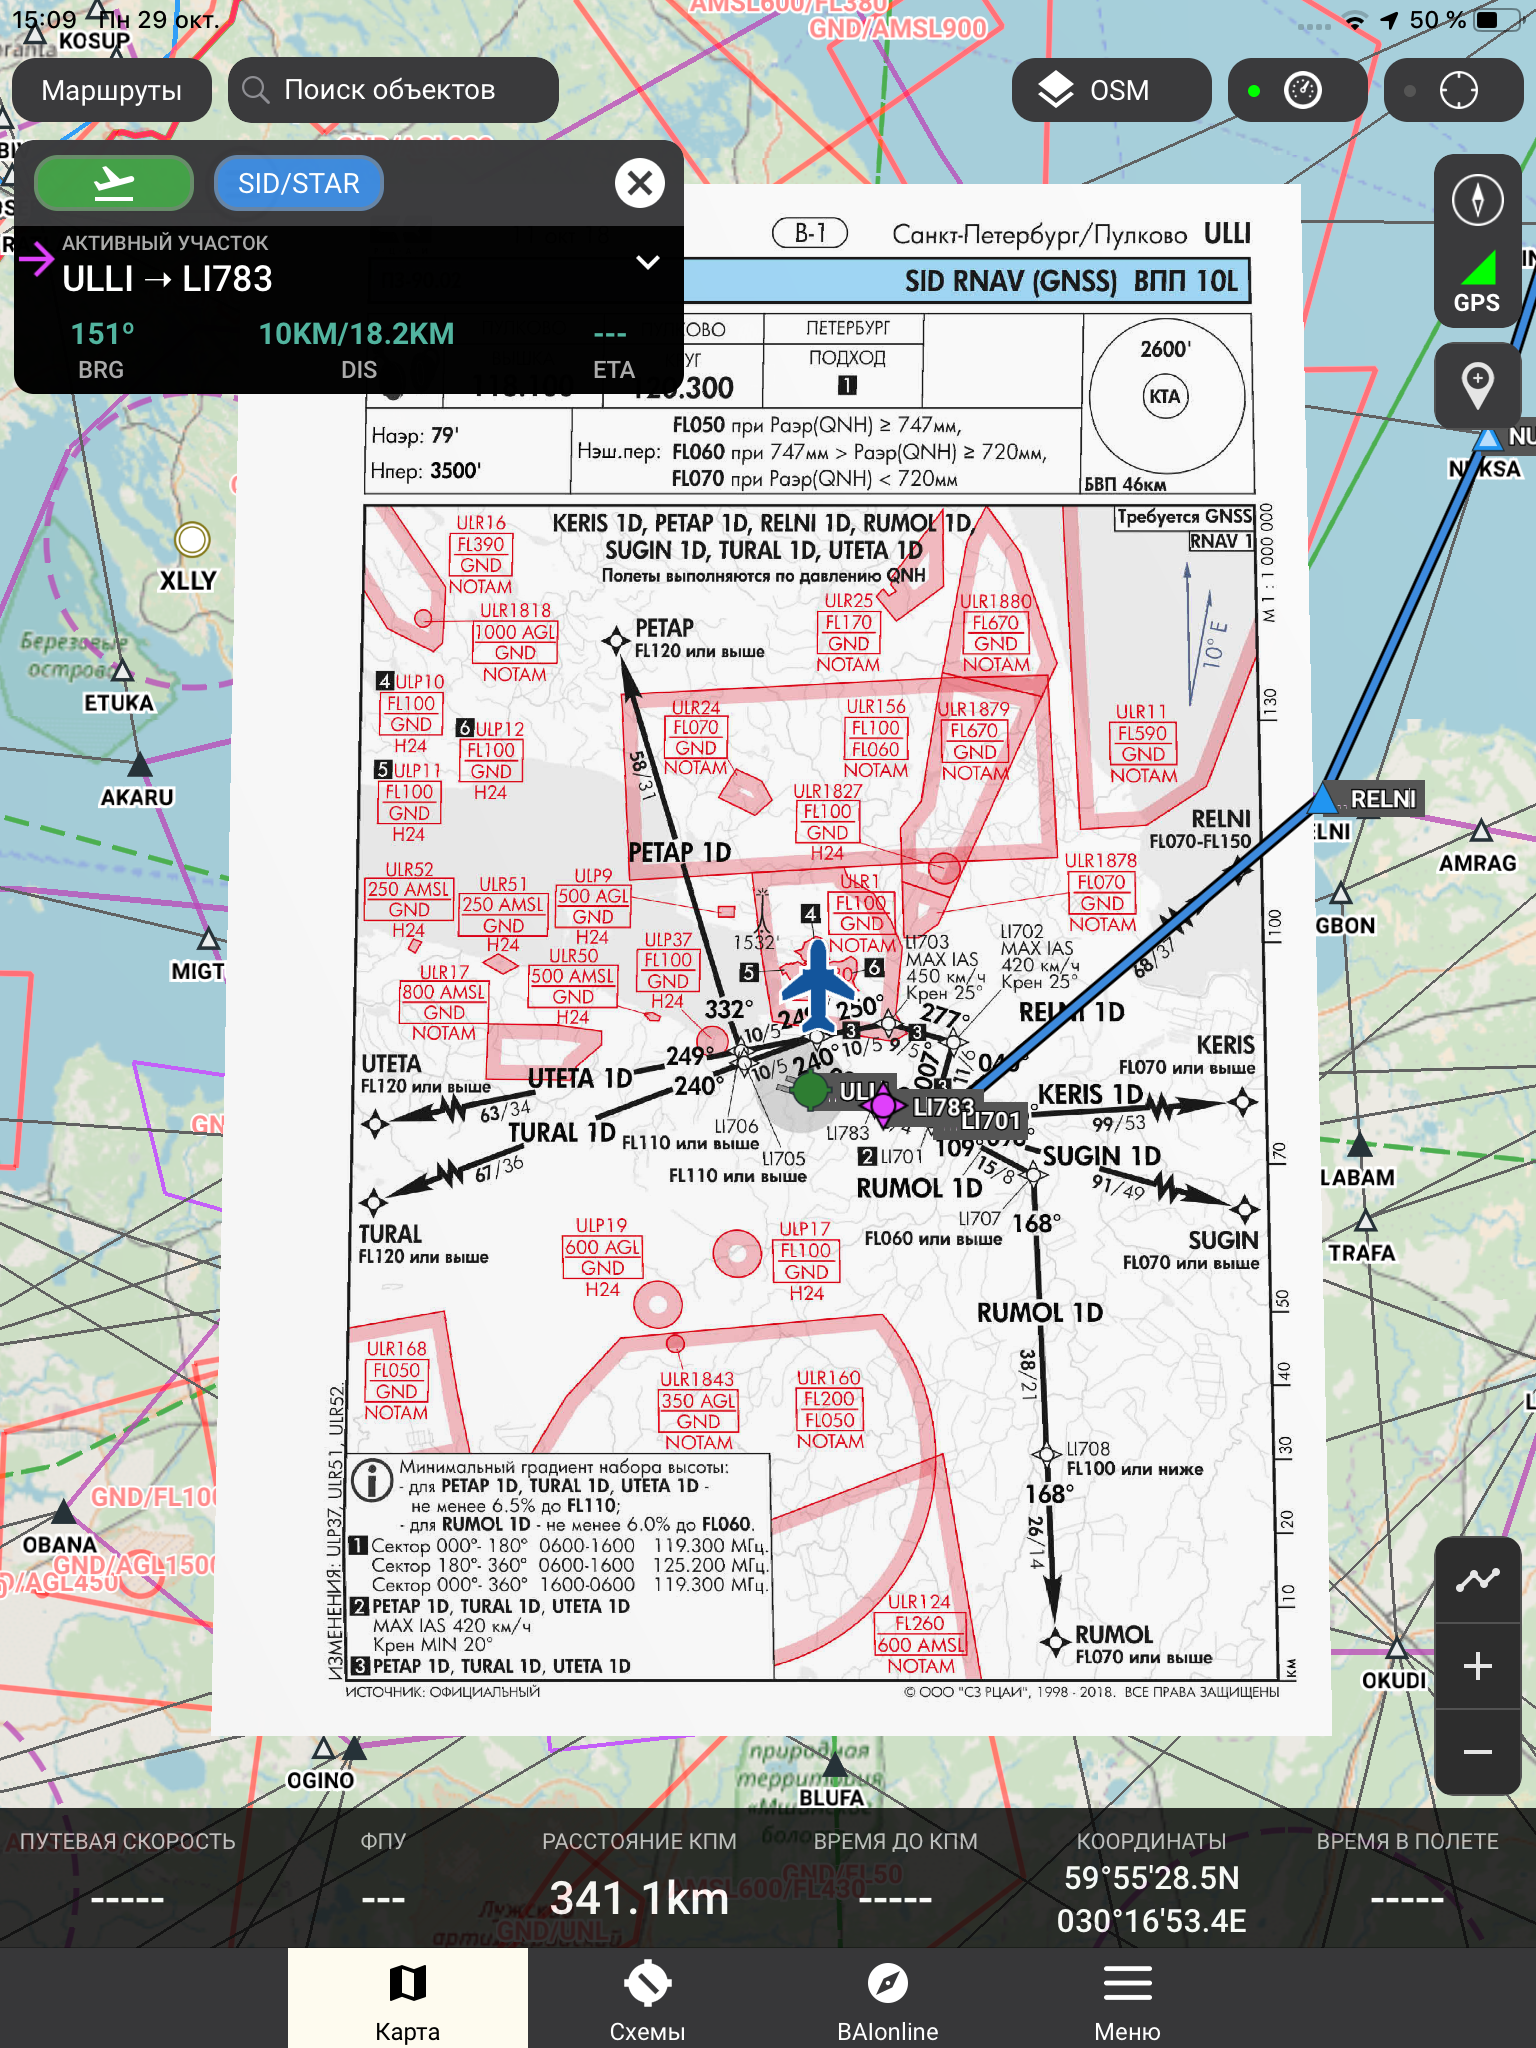Viewport: 1536px width, 2048px height.
Task: Switch to the Карта tab
Action: [x=408, y=1998]
